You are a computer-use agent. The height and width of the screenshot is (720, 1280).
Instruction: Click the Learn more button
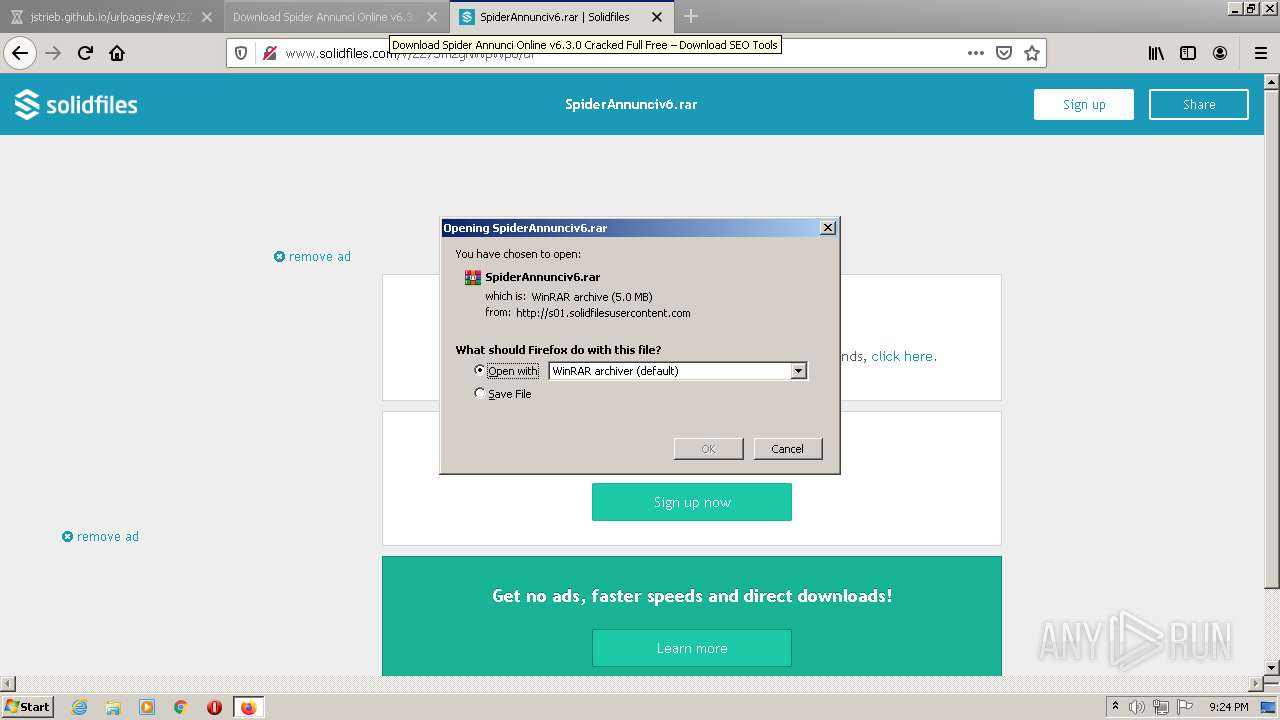[692, 648]
